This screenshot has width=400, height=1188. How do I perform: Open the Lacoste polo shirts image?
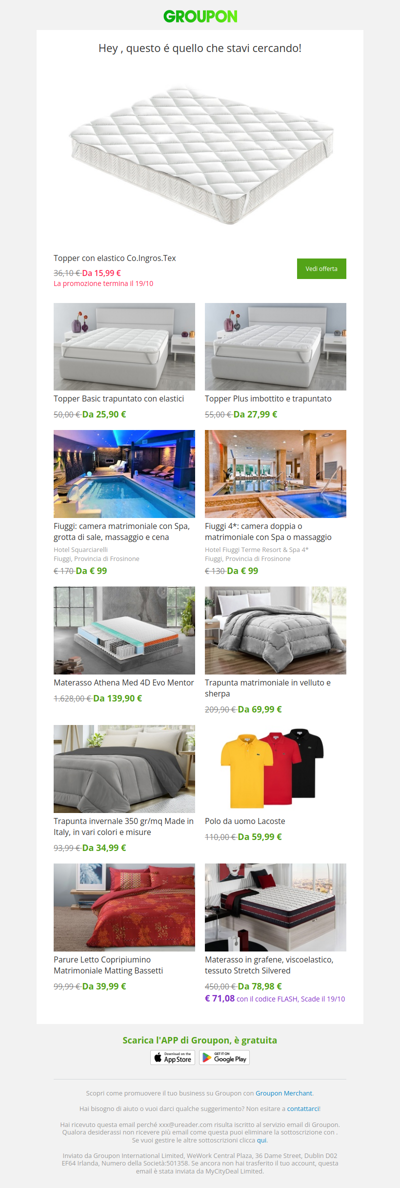click(276, 769)
